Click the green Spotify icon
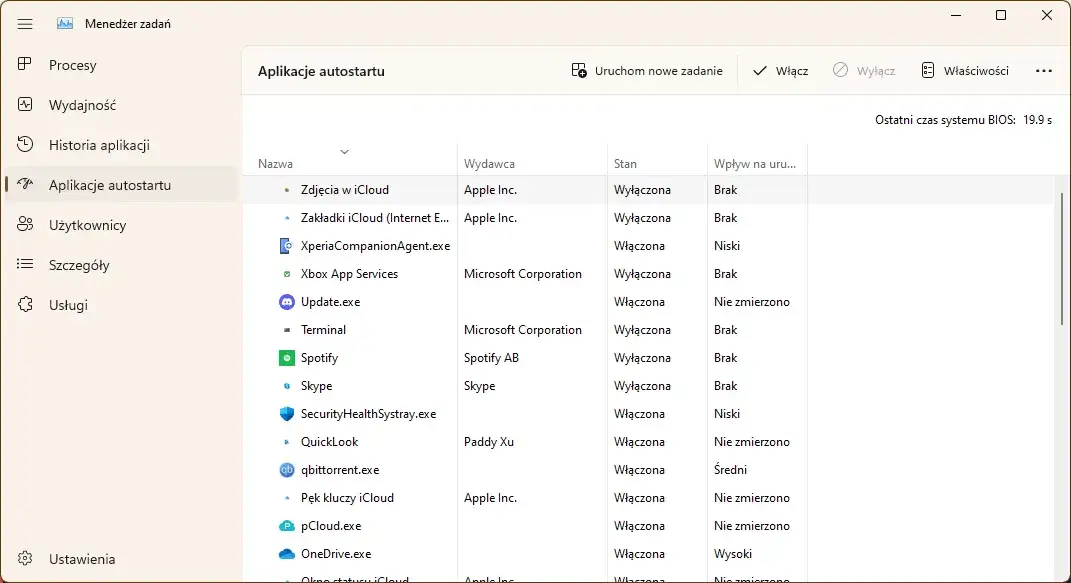 coord(287,358)
